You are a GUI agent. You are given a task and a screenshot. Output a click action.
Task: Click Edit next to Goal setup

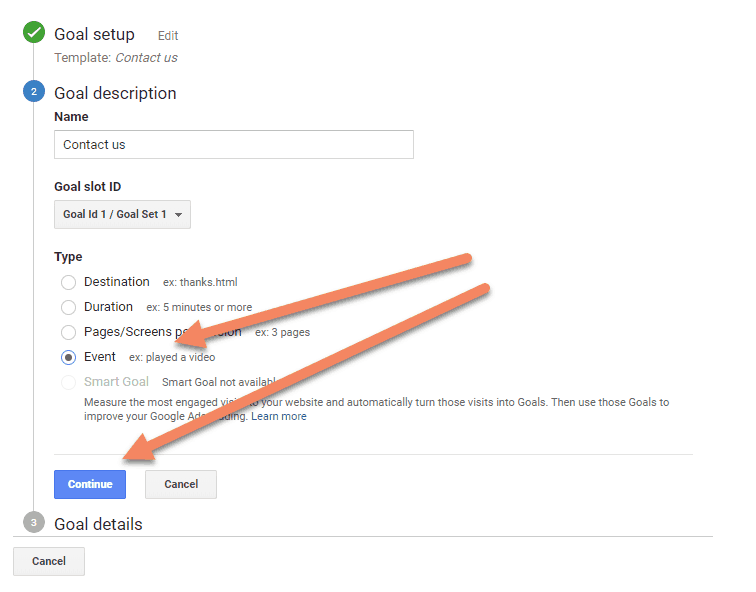pos(168,36)
